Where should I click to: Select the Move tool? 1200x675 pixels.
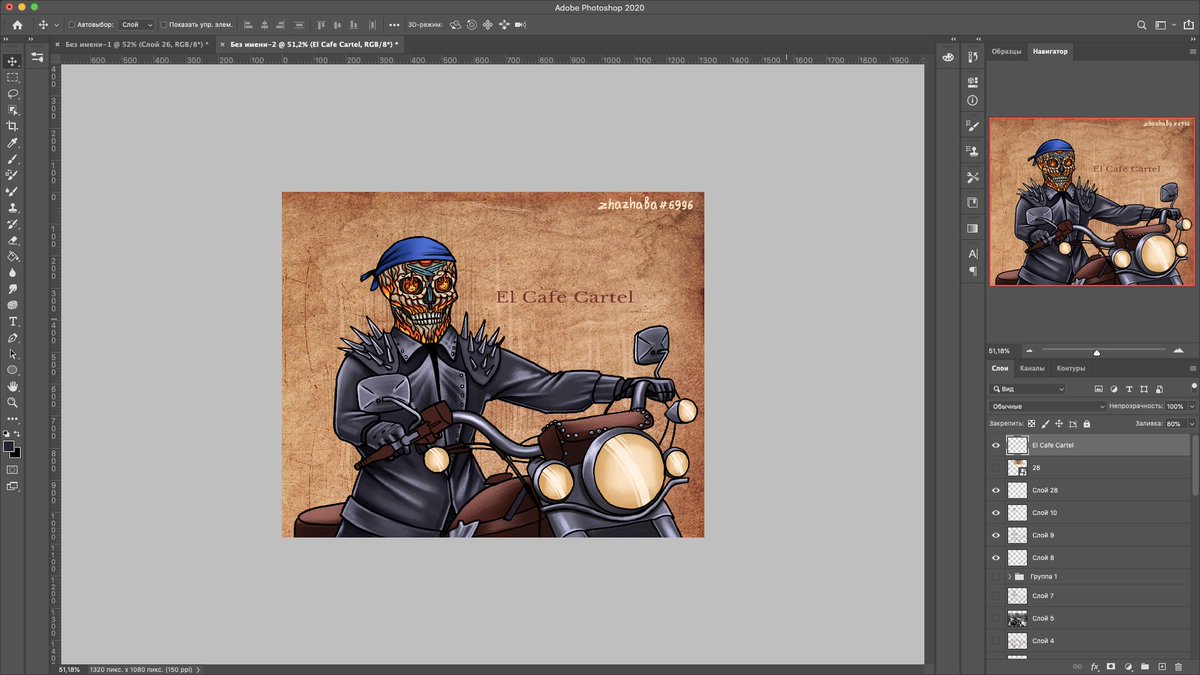(x=13, y=61)
